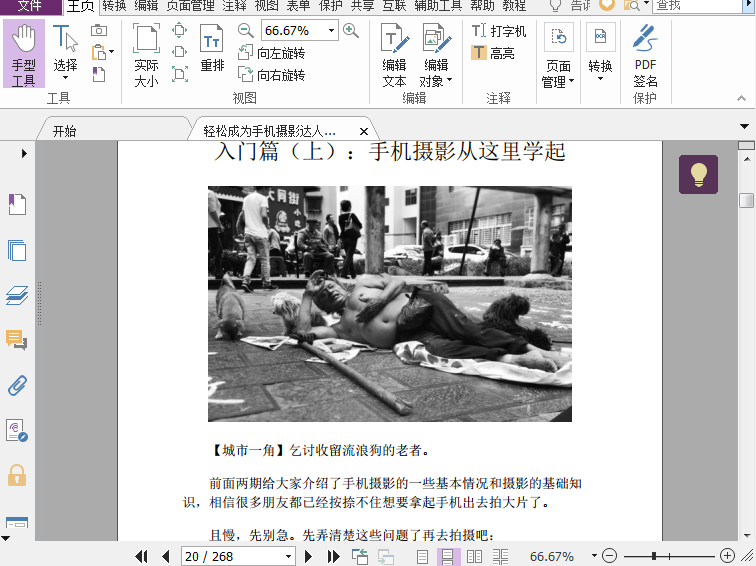Expand the clipboard dropdown arrow
Image resolution: width=756 pixels, height=566 pixels.
[111, 52]
